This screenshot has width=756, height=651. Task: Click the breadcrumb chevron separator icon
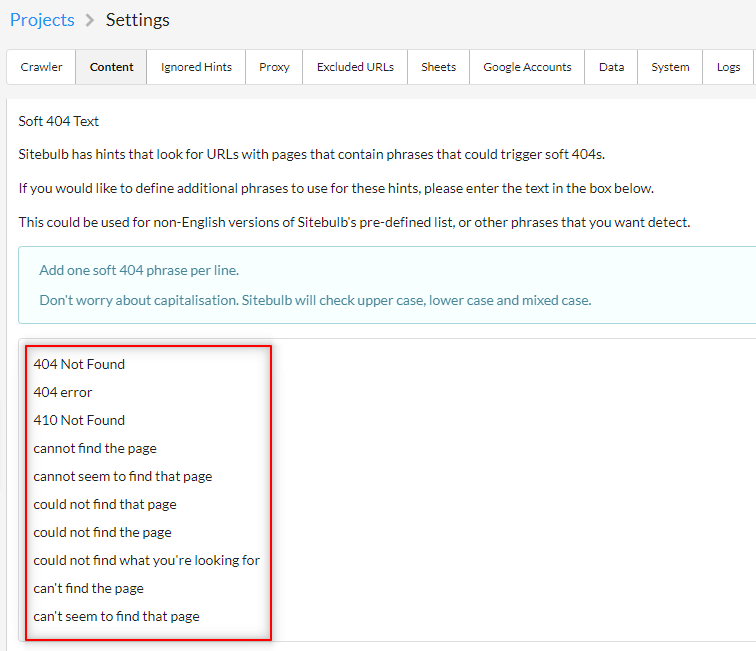click(90, 20)
